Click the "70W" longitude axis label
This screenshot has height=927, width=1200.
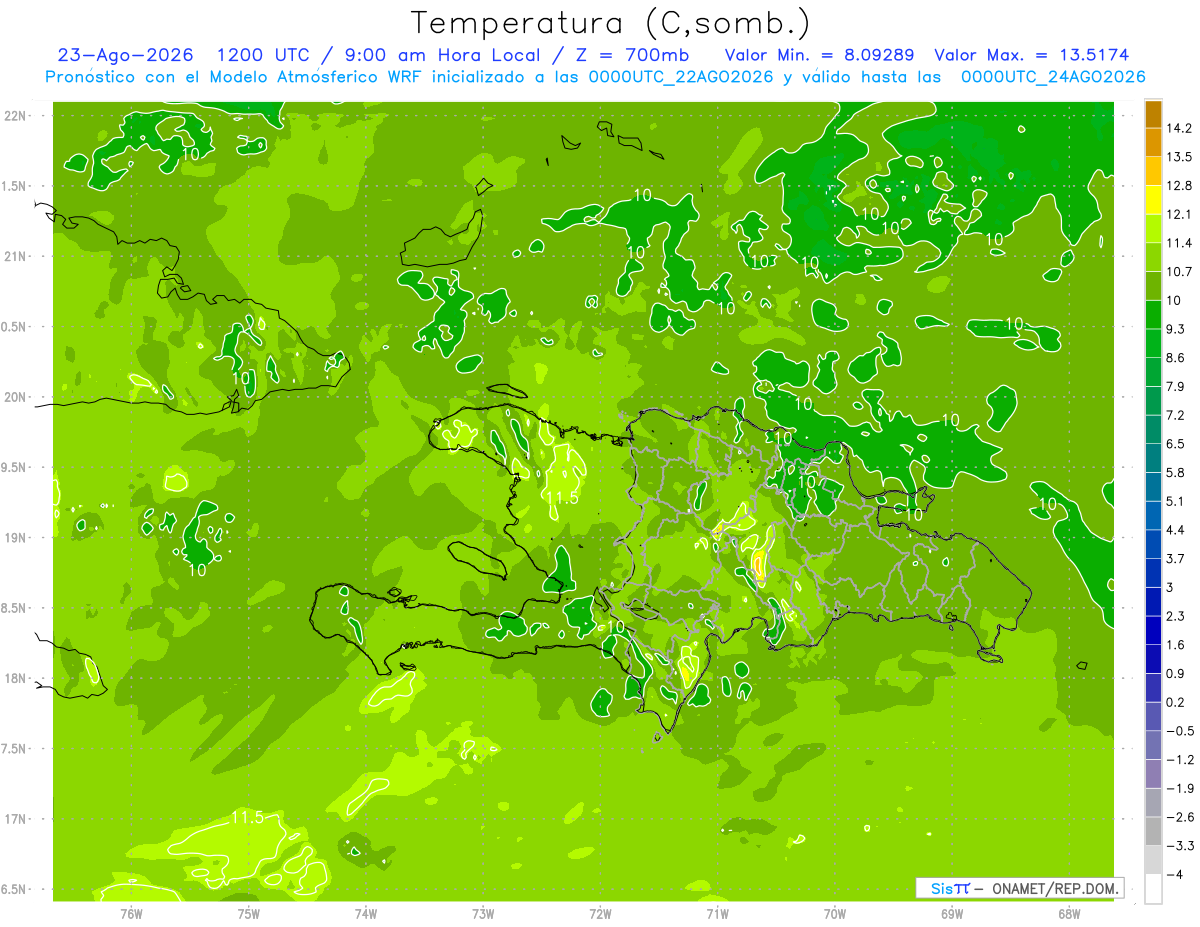coord(835,914)
